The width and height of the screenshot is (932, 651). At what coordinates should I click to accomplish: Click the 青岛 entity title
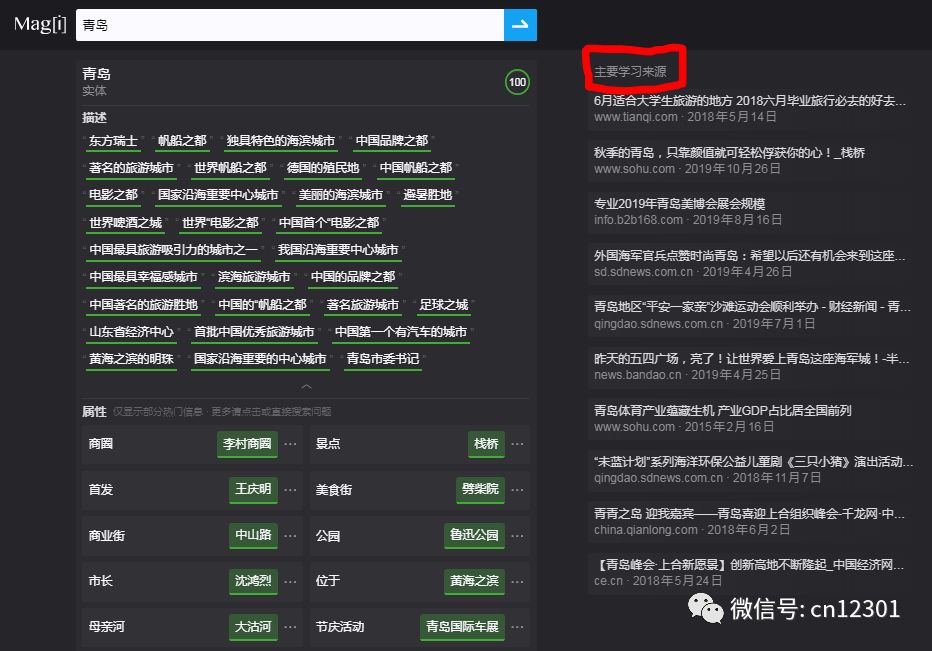pos(96,74)
